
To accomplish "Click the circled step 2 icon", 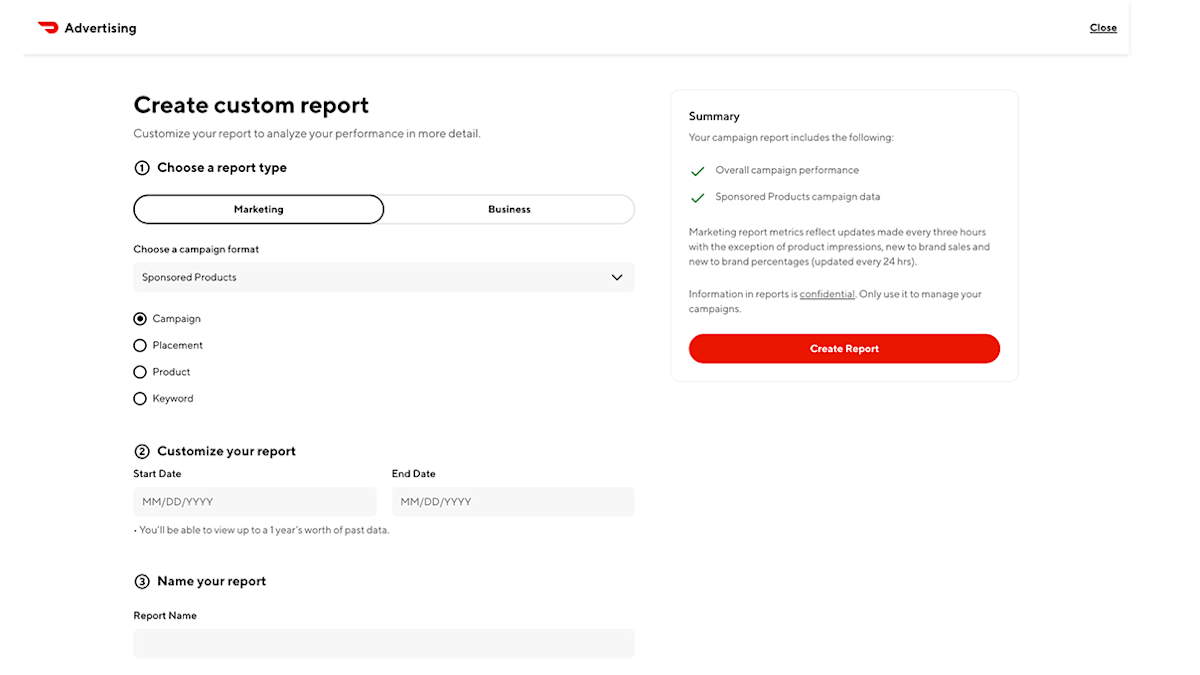I will (x=141, y=451).
